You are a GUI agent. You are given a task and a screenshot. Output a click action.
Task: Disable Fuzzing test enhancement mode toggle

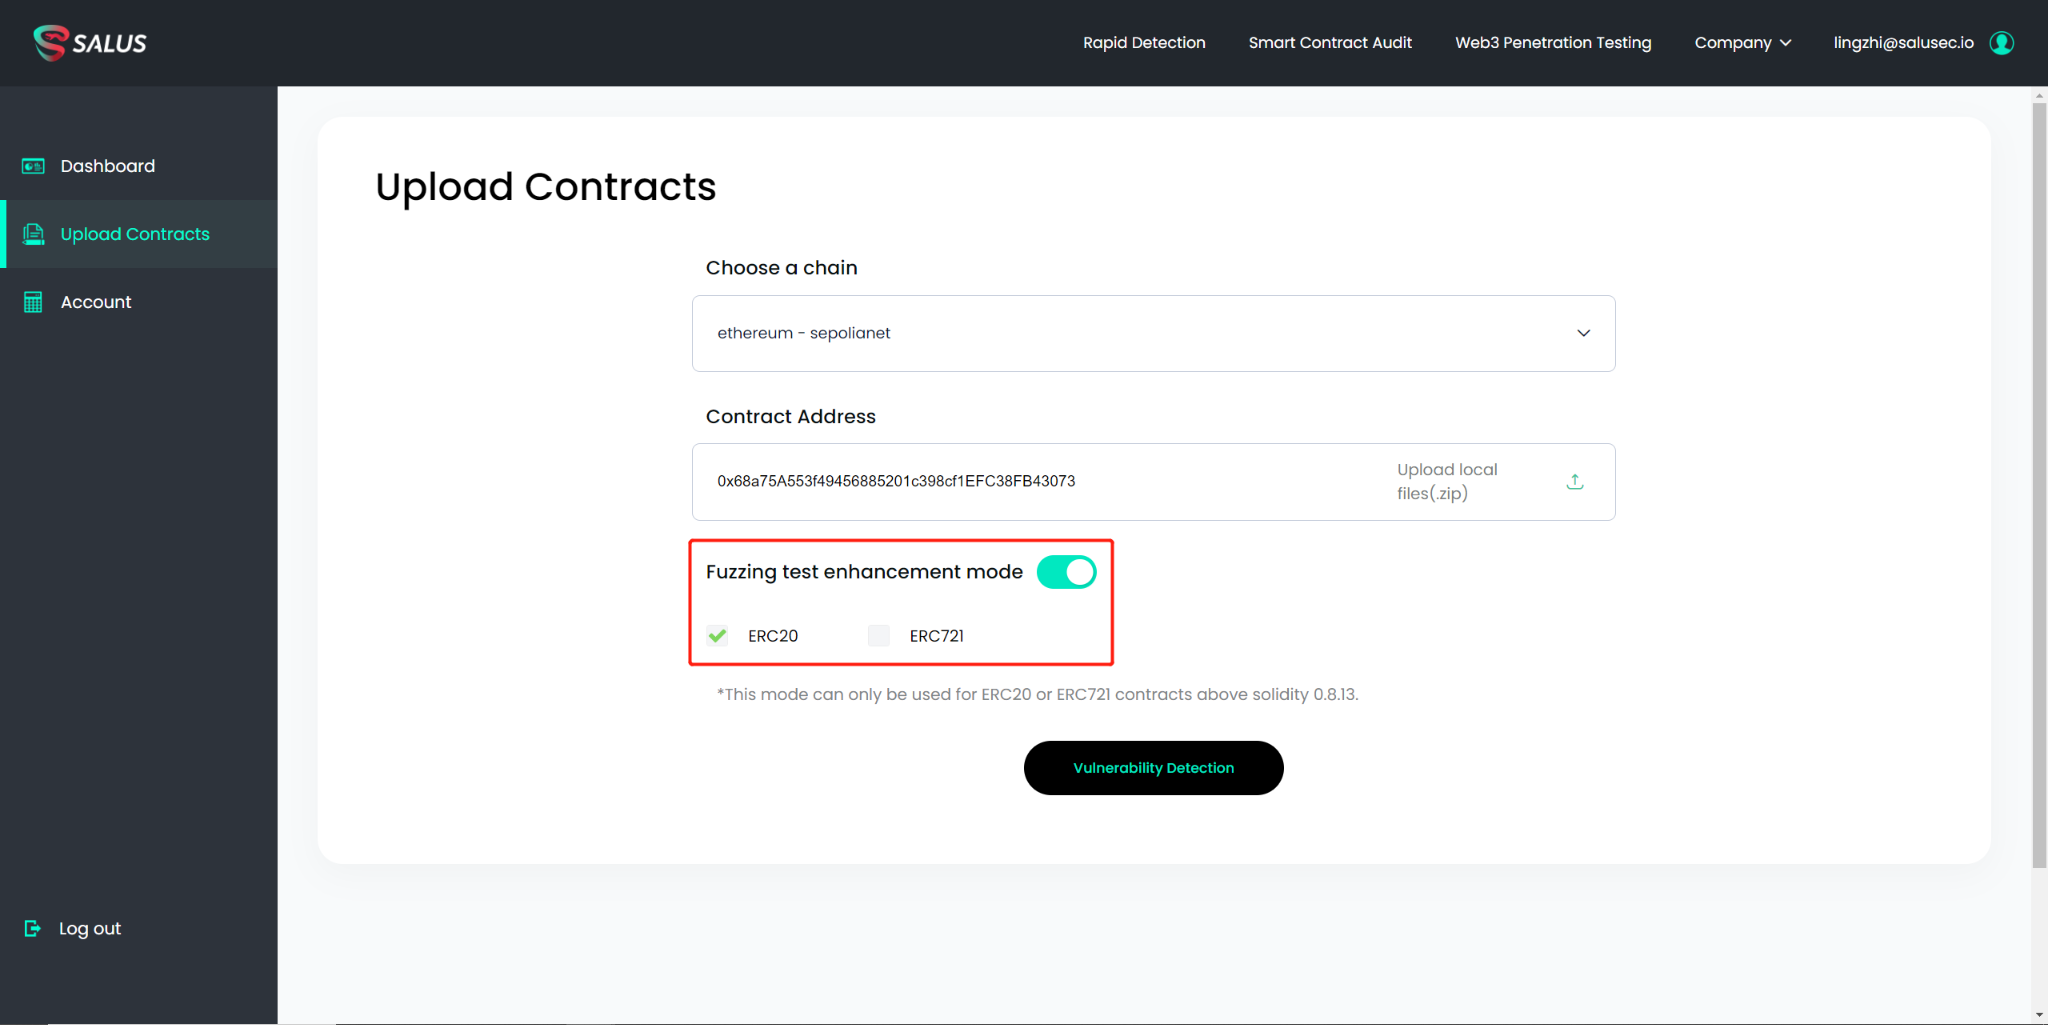1066,572
